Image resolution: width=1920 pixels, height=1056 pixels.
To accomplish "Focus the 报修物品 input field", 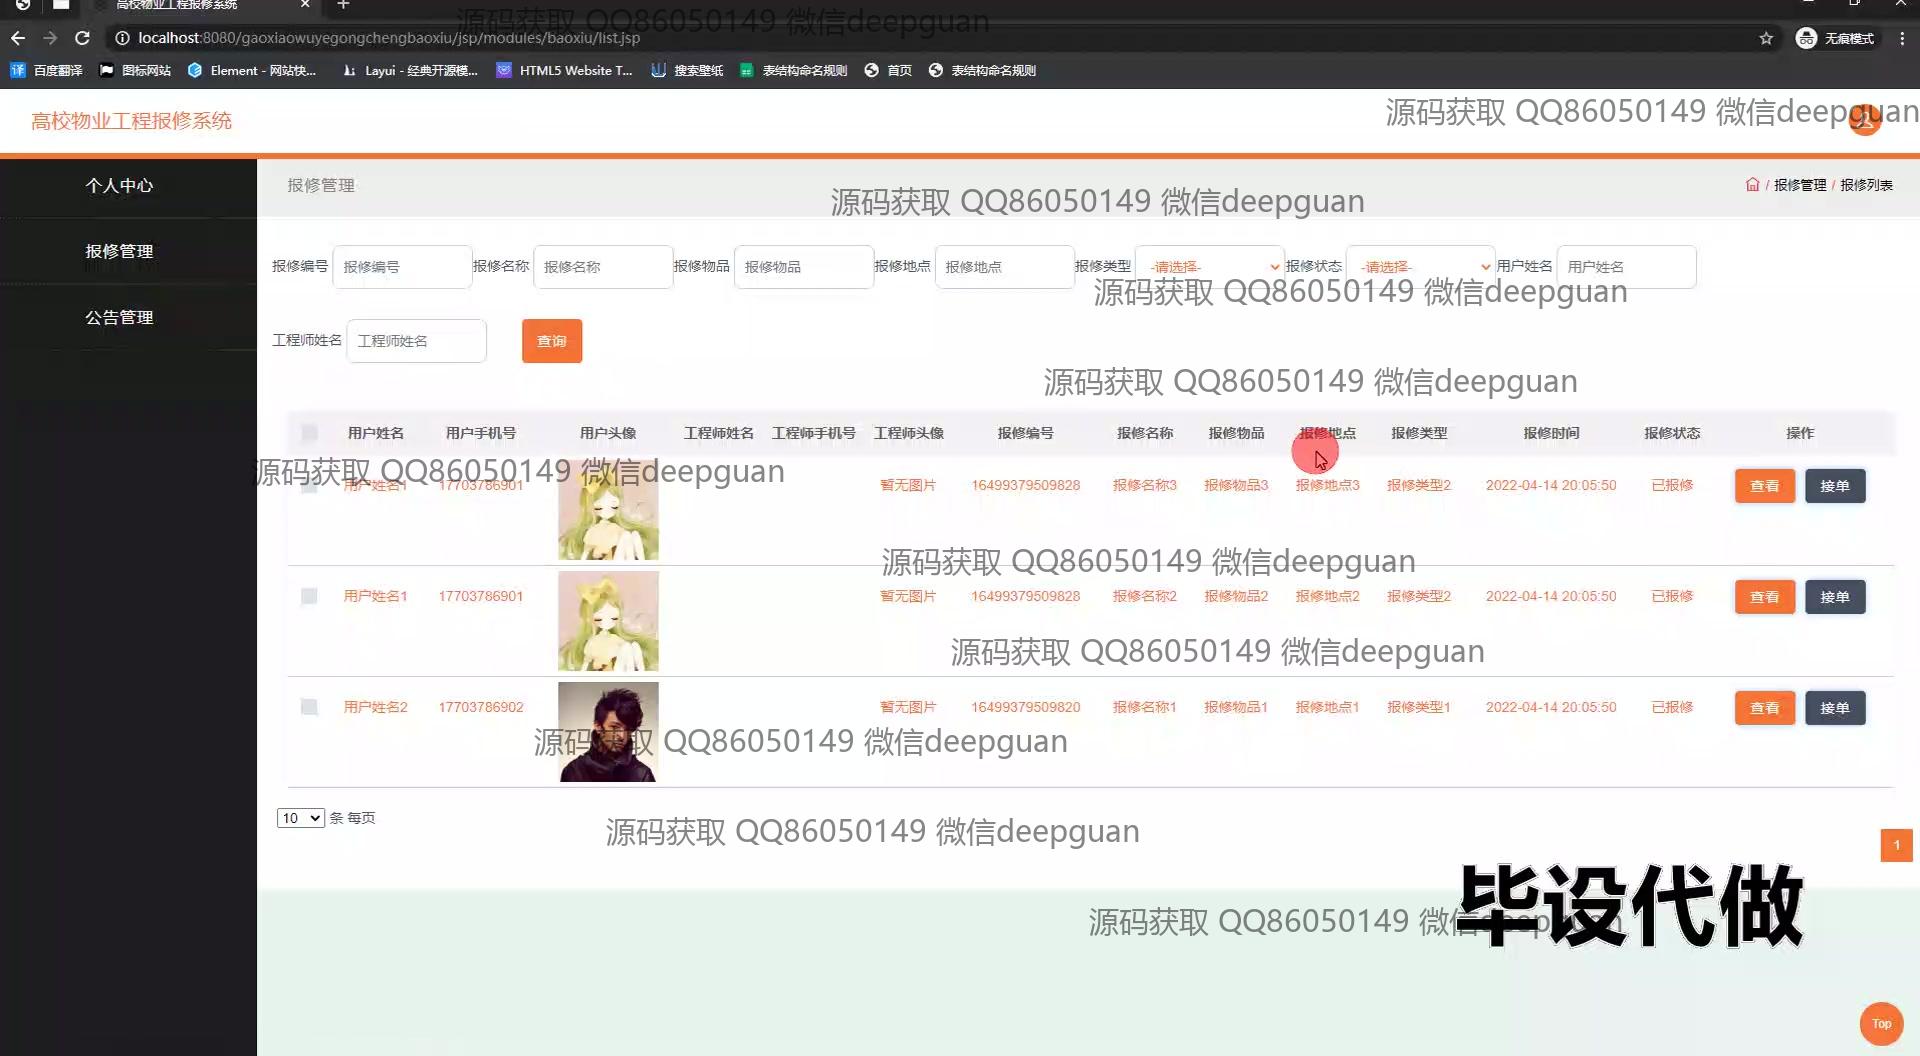I will [804, 267].
